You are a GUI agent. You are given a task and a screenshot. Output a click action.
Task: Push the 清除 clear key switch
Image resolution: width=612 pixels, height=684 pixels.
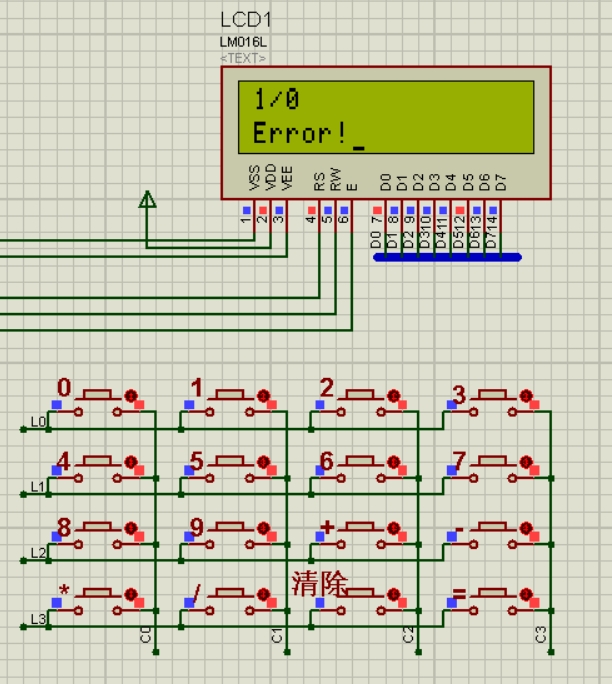pyautogui.click(x=360, y=593)
